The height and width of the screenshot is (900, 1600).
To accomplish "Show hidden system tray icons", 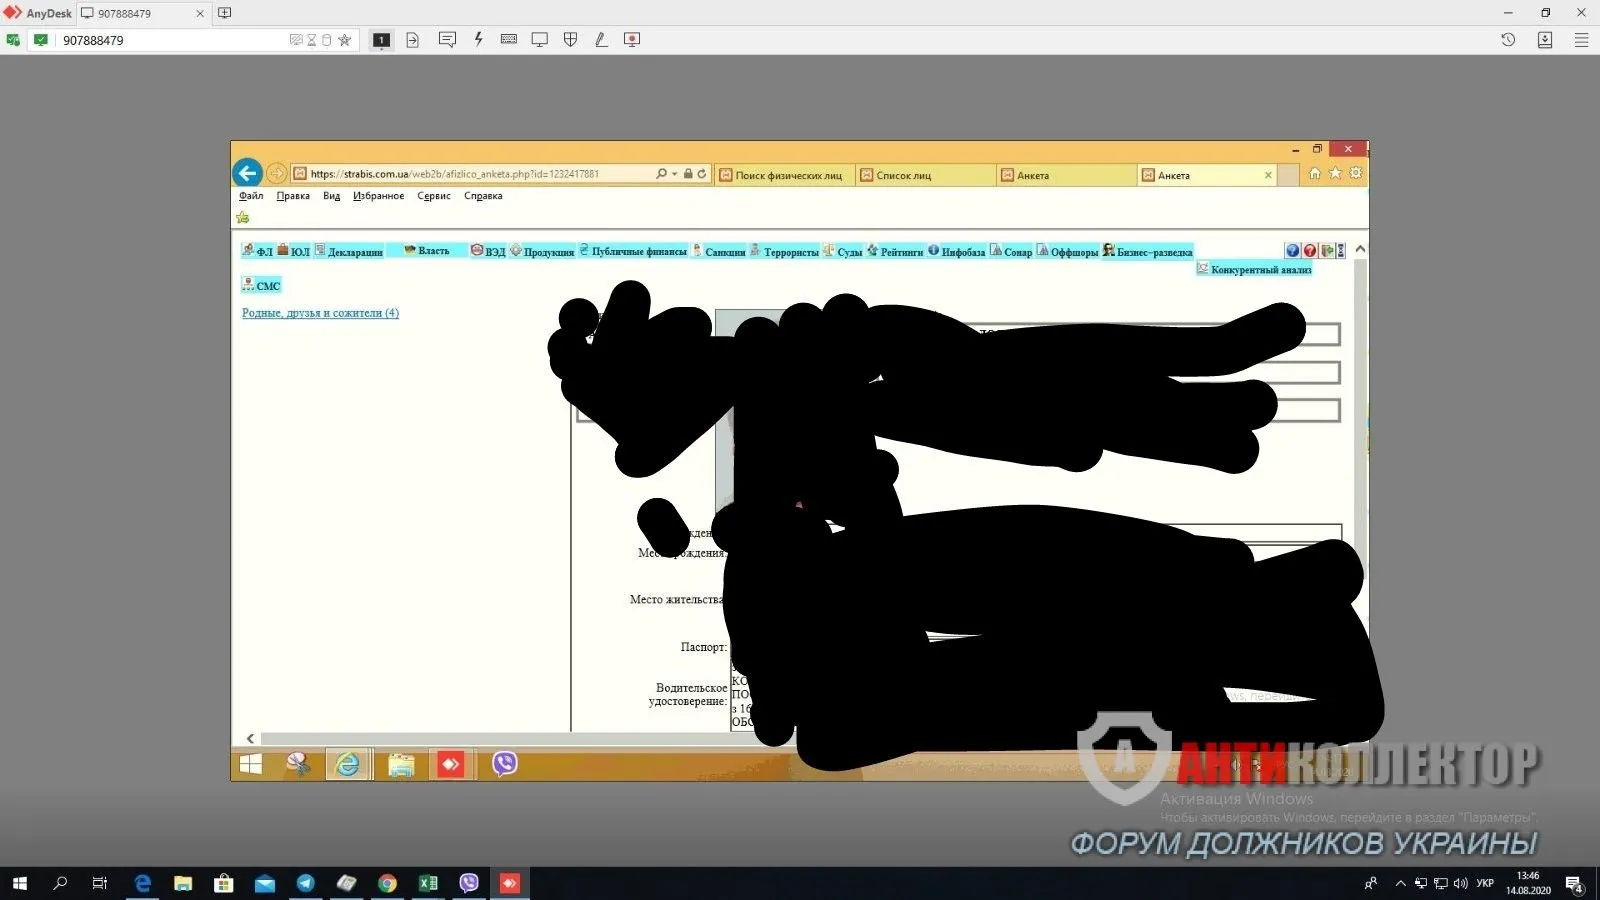I will point(1400,883).
